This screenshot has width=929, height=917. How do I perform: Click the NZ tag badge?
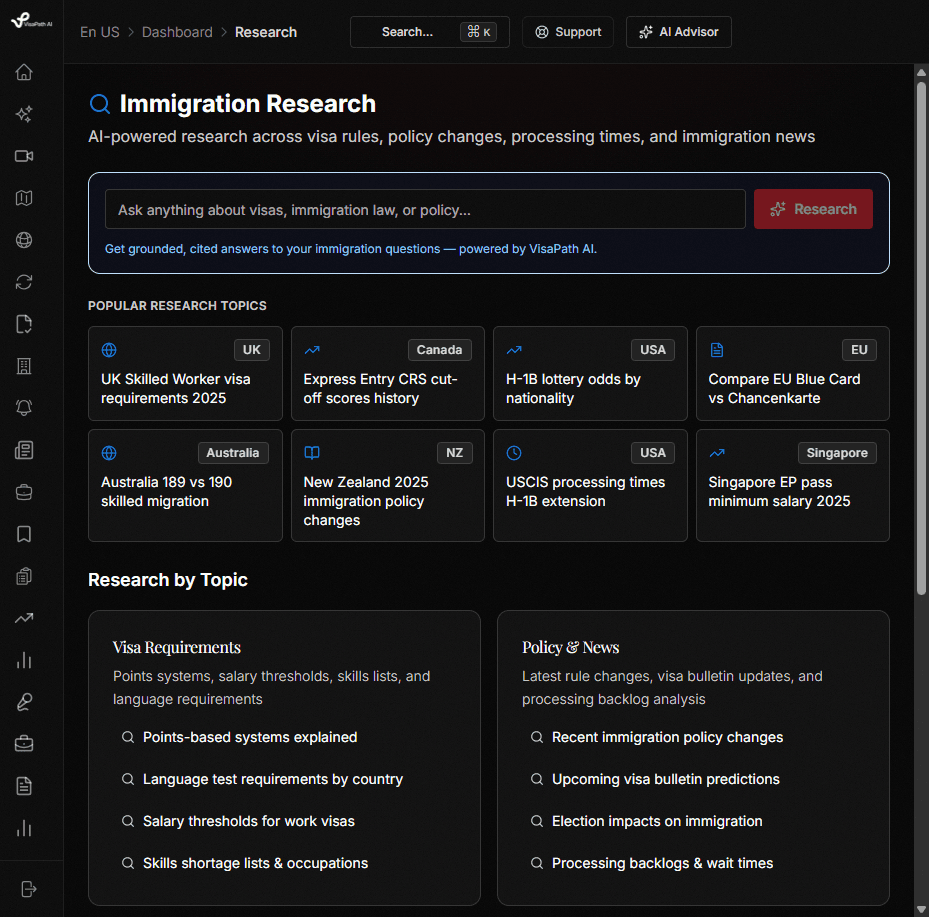[x=454, y=453]
